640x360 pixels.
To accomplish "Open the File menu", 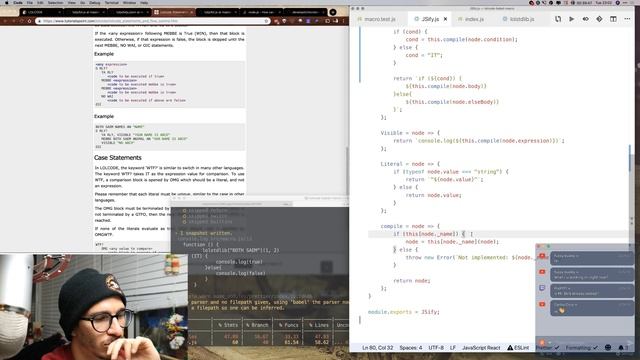I will coord(30,2).
